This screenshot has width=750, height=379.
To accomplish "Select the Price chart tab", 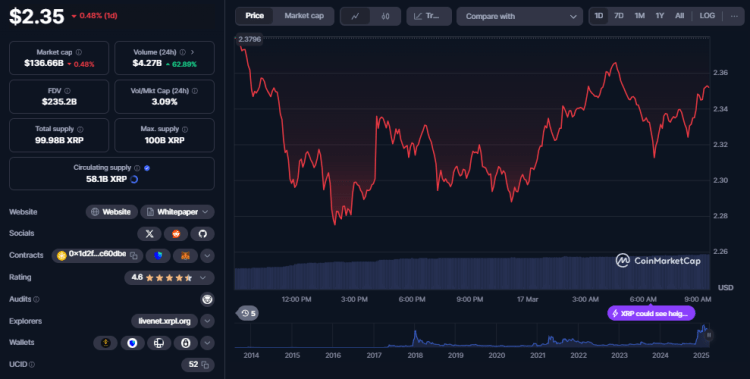I will [254, 16].
